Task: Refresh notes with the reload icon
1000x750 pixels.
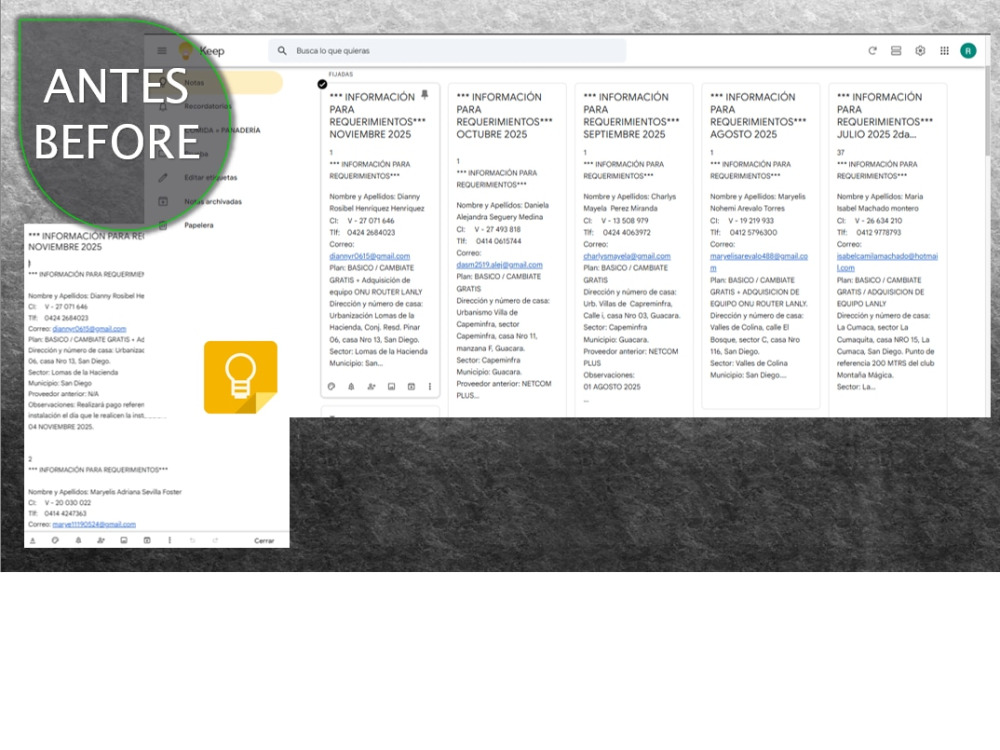Action: point(872,51)
